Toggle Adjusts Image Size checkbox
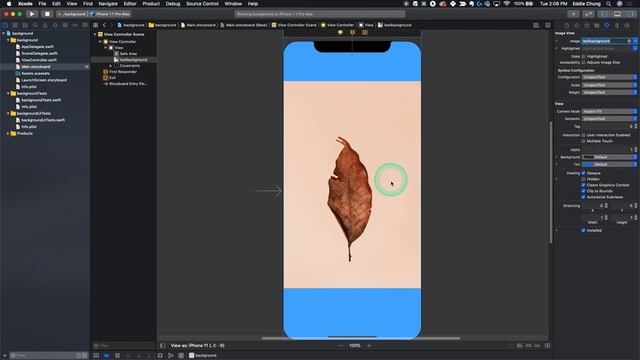This screenshot has height=360, width=640. (x=583, y=62)
